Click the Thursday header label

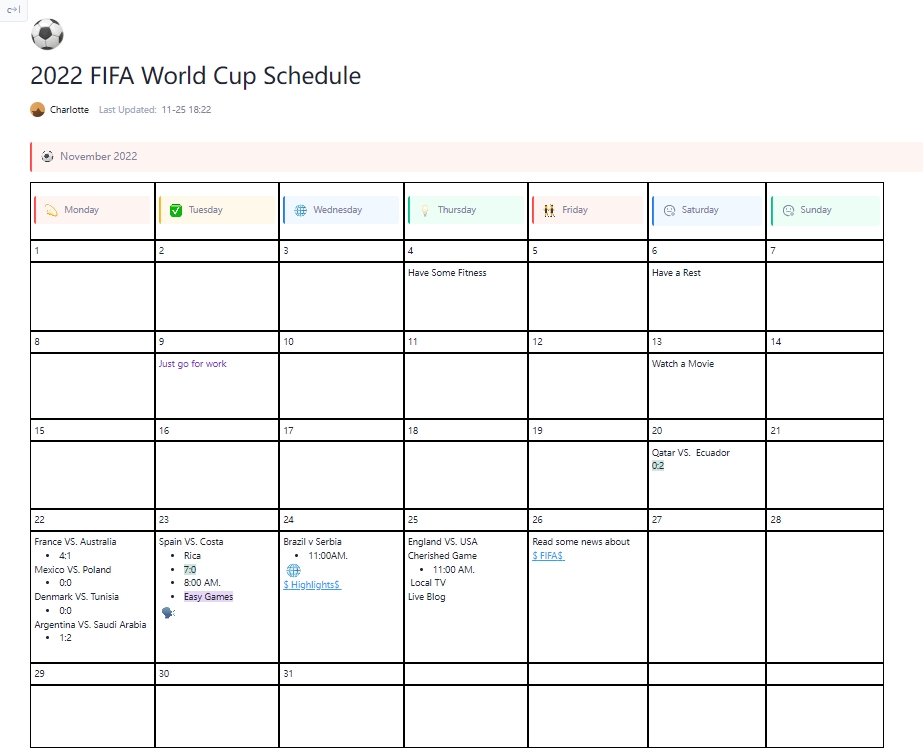[457, 210]
